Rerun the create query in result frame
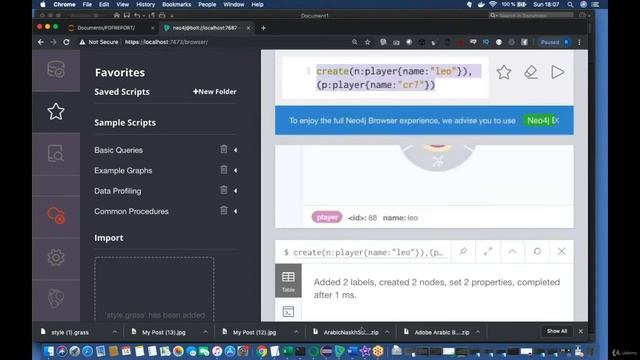The width and height of the screenshot is (640, 360). pos(537,251)
